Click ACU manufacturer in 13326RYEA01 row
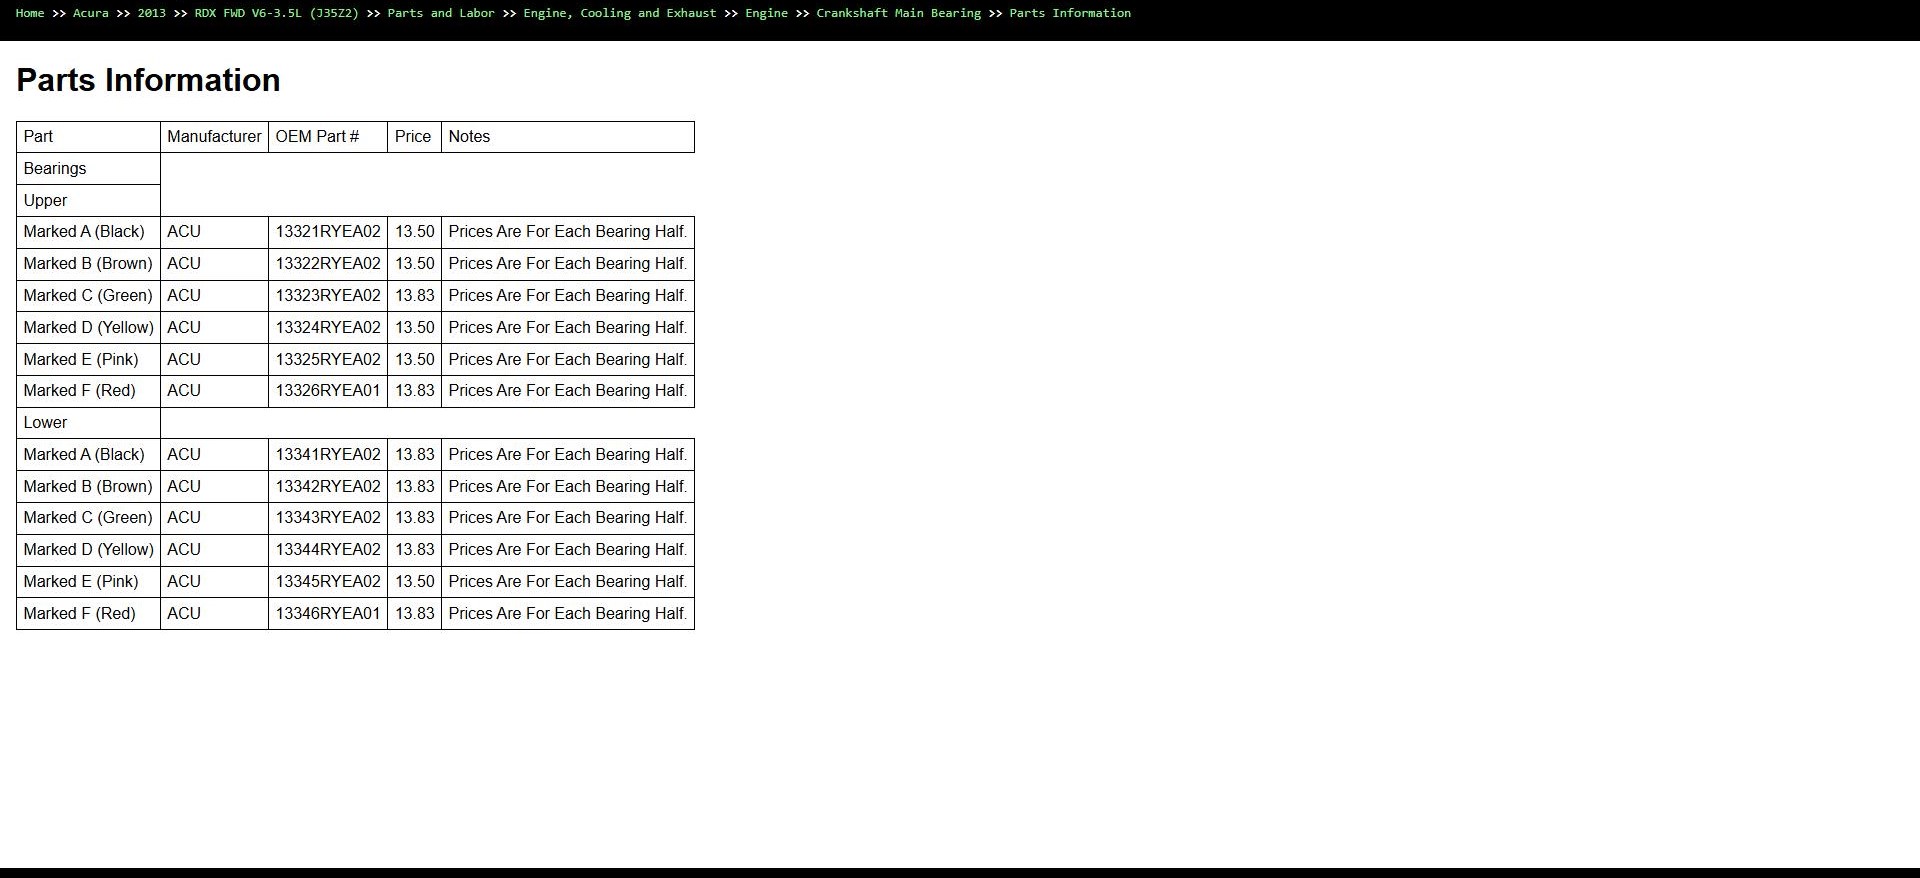The width and height of the screenshot is (1920, 878). 184,391
